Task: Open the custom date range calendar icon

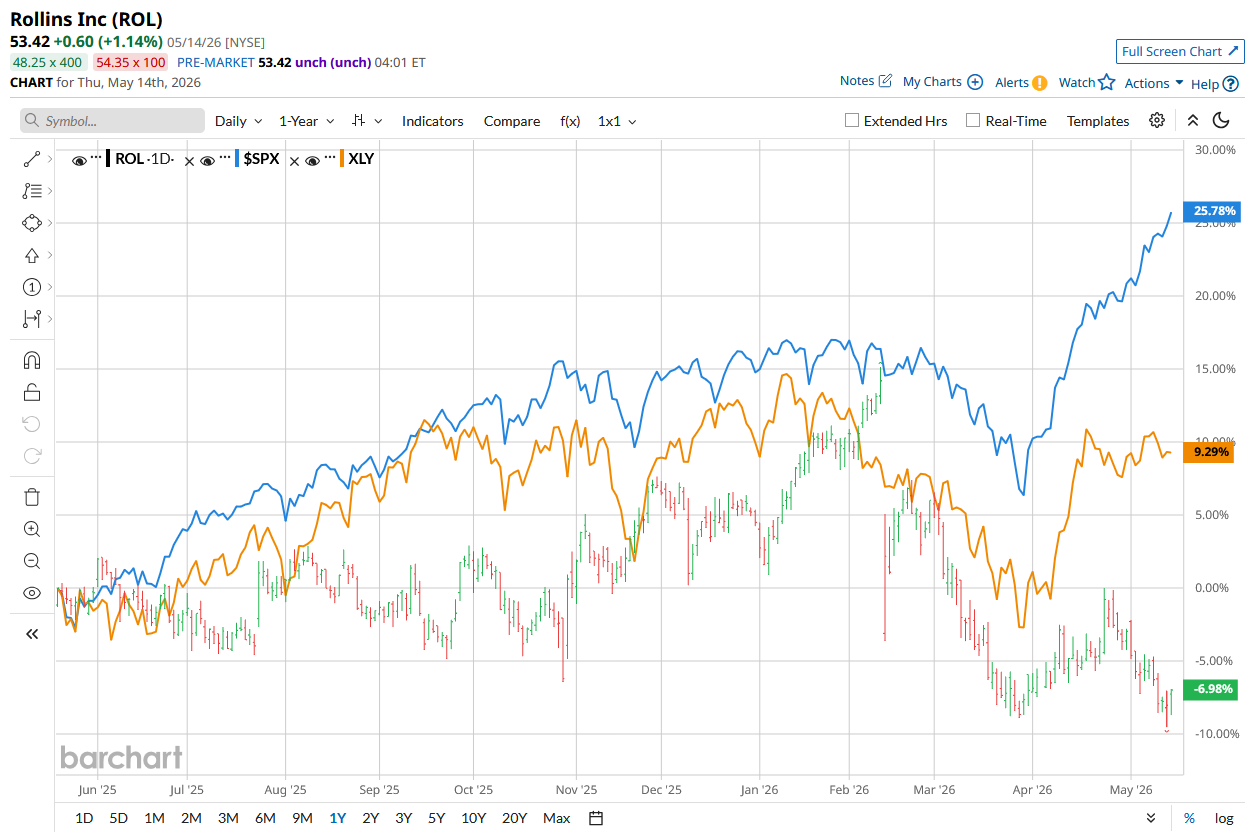Action: 596,818
